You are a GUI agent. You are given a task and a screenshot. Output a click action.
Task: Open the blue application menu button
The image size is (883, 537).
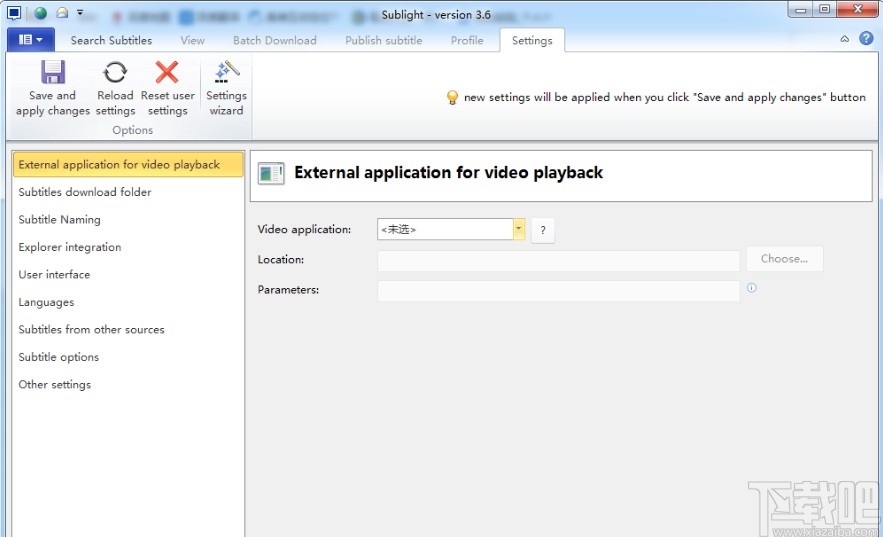(x=31, y=40)
